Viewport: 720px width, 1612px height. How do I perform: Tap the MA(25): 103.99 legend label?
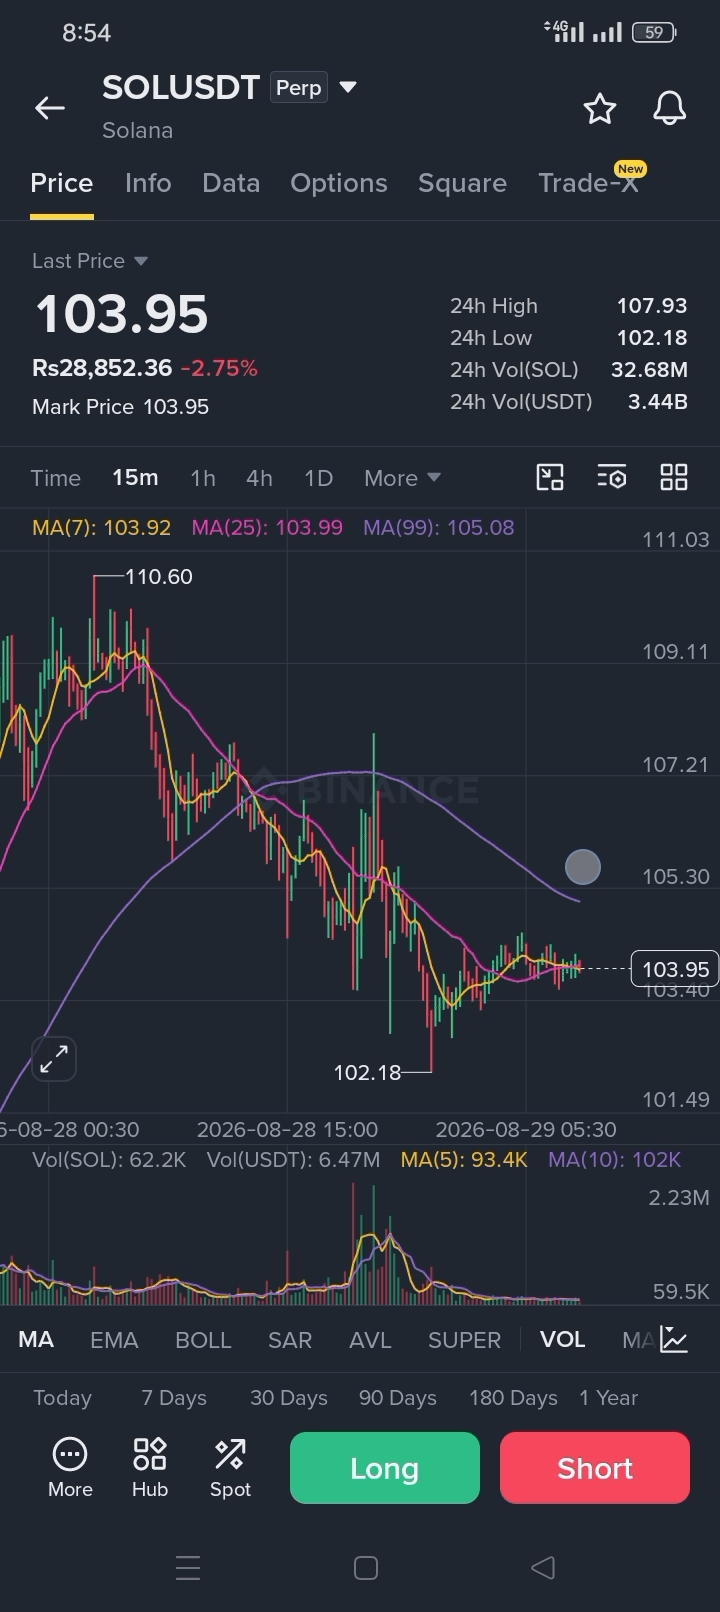click(x=267, y=527)
